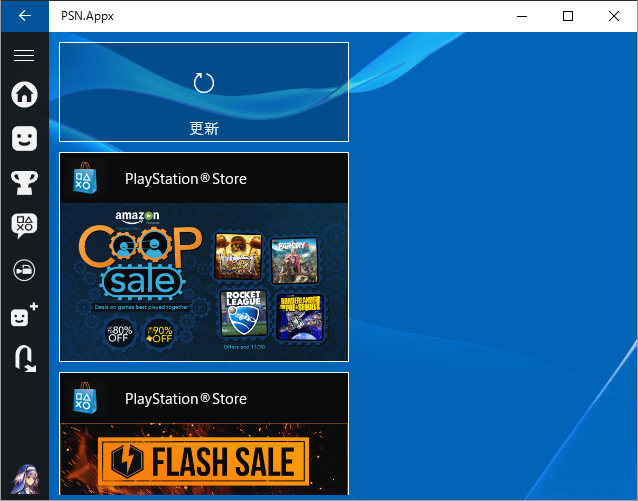Open PlayStation Store bag icon above Coop sale

[85, 178]
